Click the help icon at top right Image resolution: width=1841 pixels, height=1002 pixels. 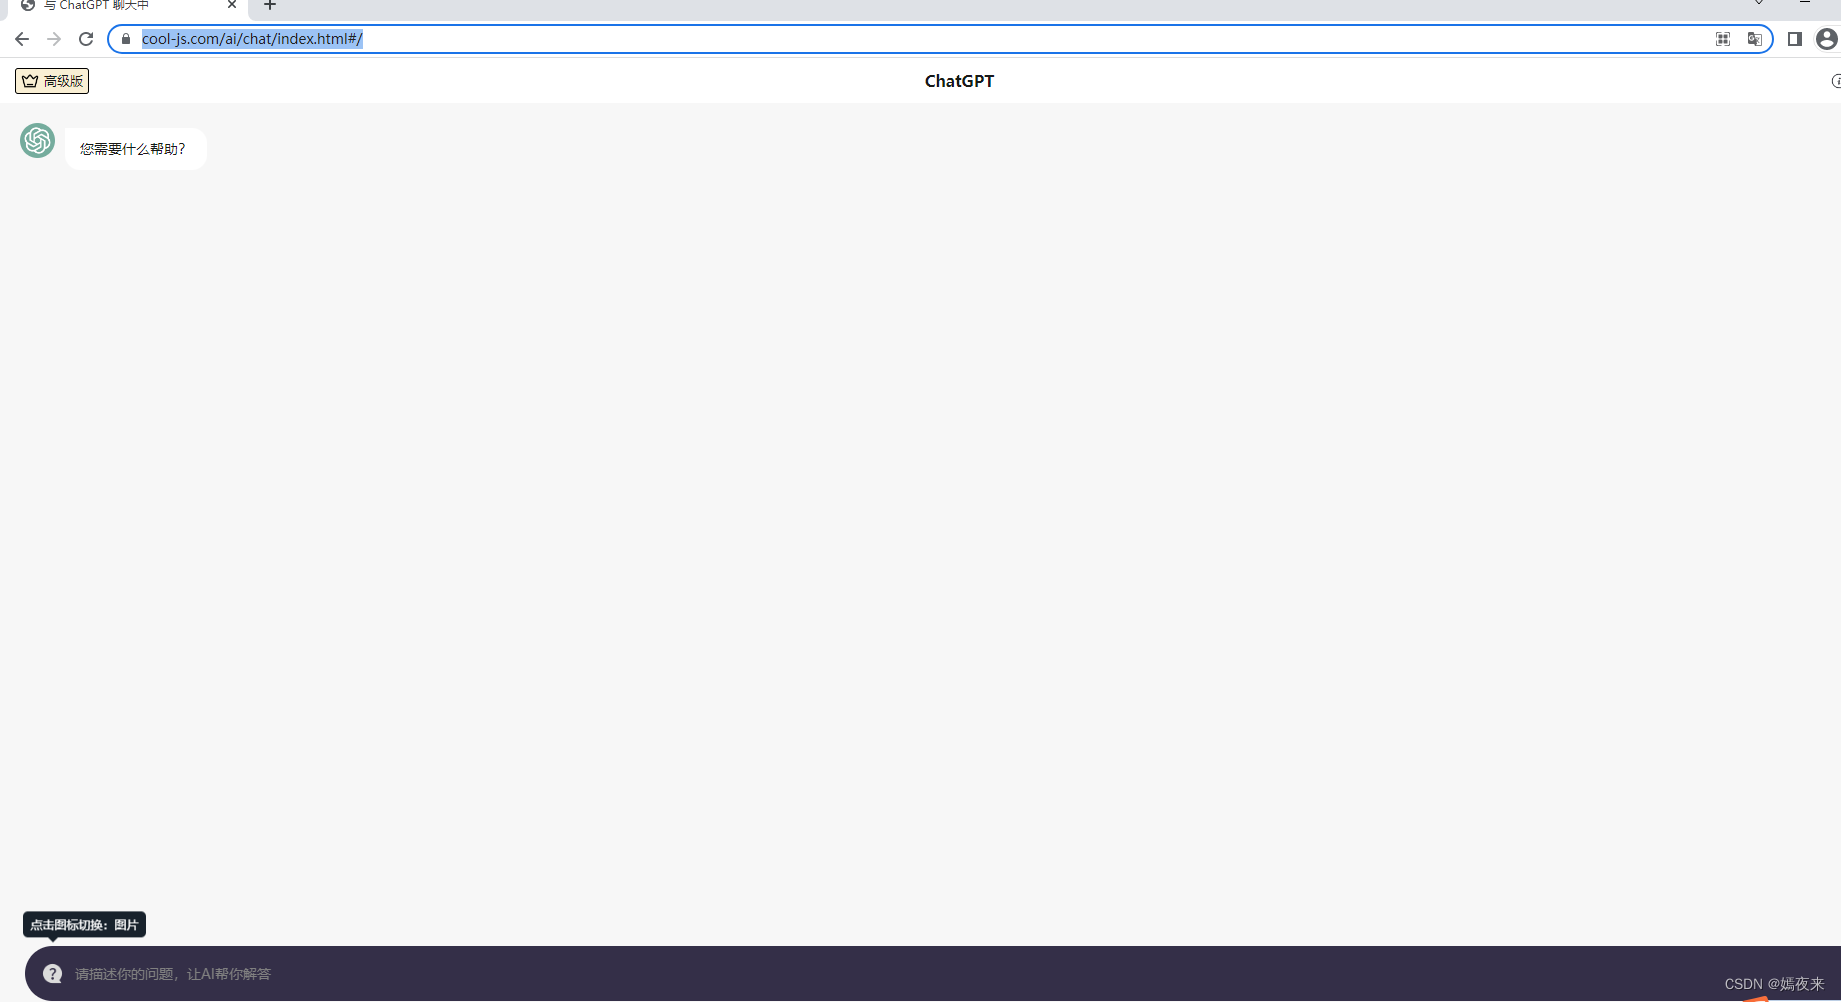(1836, 81)
